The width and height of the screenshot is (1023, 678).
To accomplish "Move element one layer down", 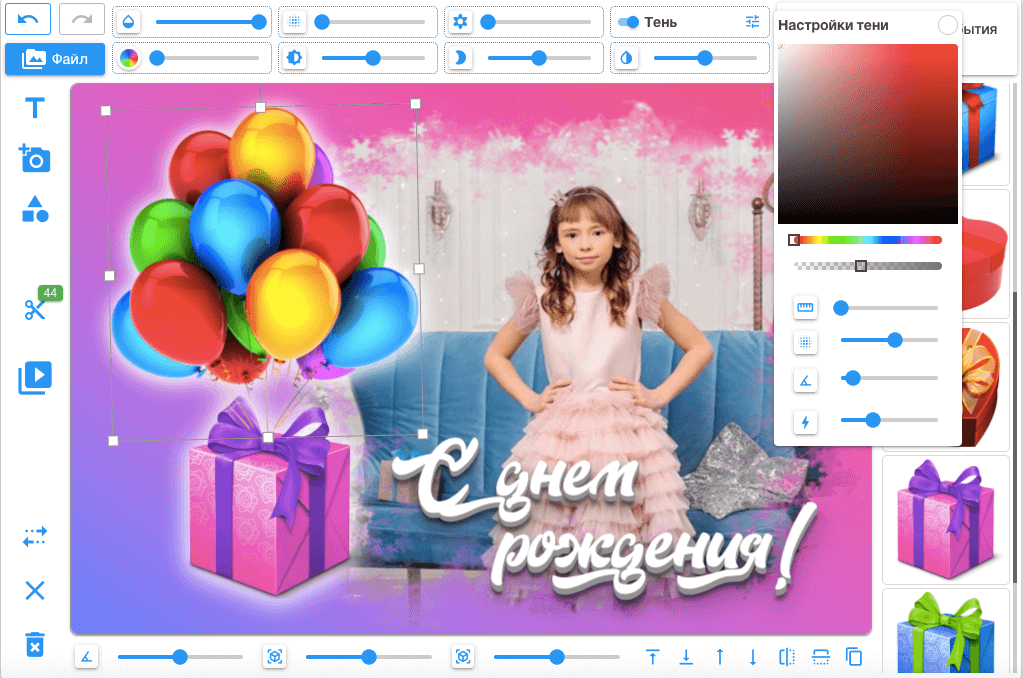I will point(753,657).
